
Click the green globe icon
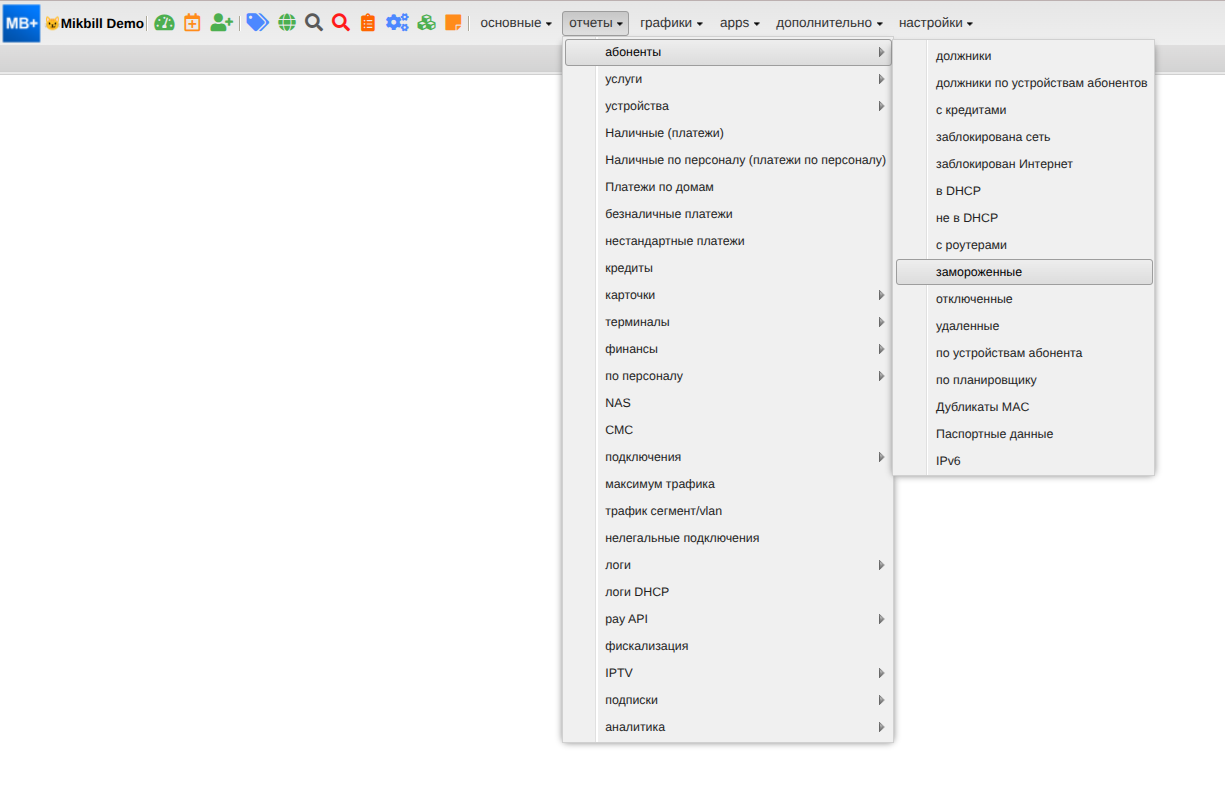tap(287, 22)
